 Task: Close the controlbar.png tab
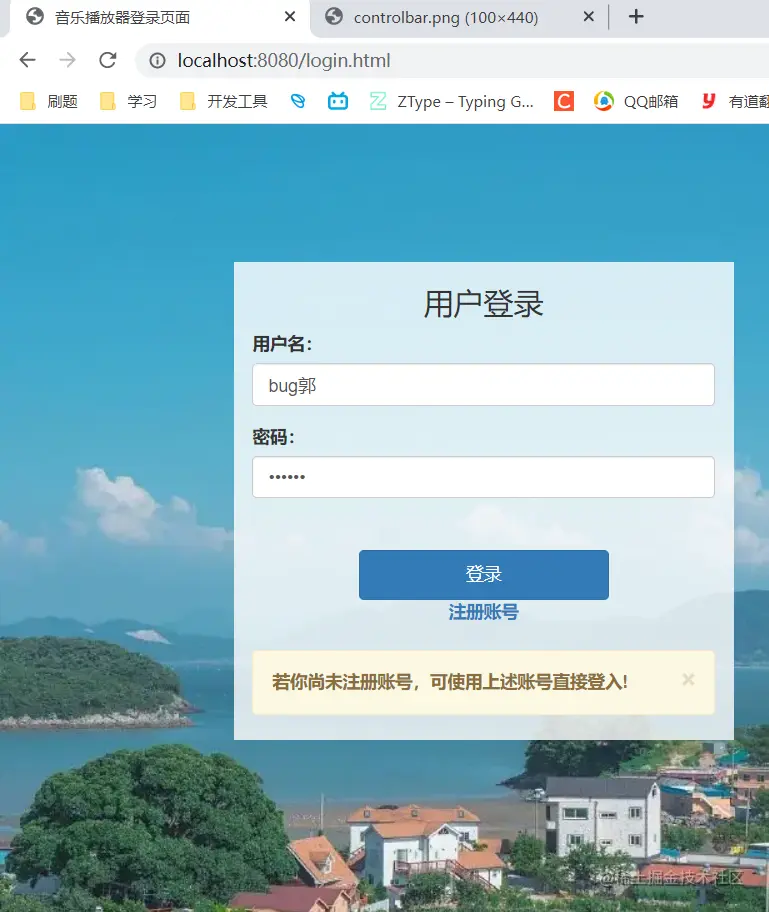pyautogui.click(x=589, y=17)
